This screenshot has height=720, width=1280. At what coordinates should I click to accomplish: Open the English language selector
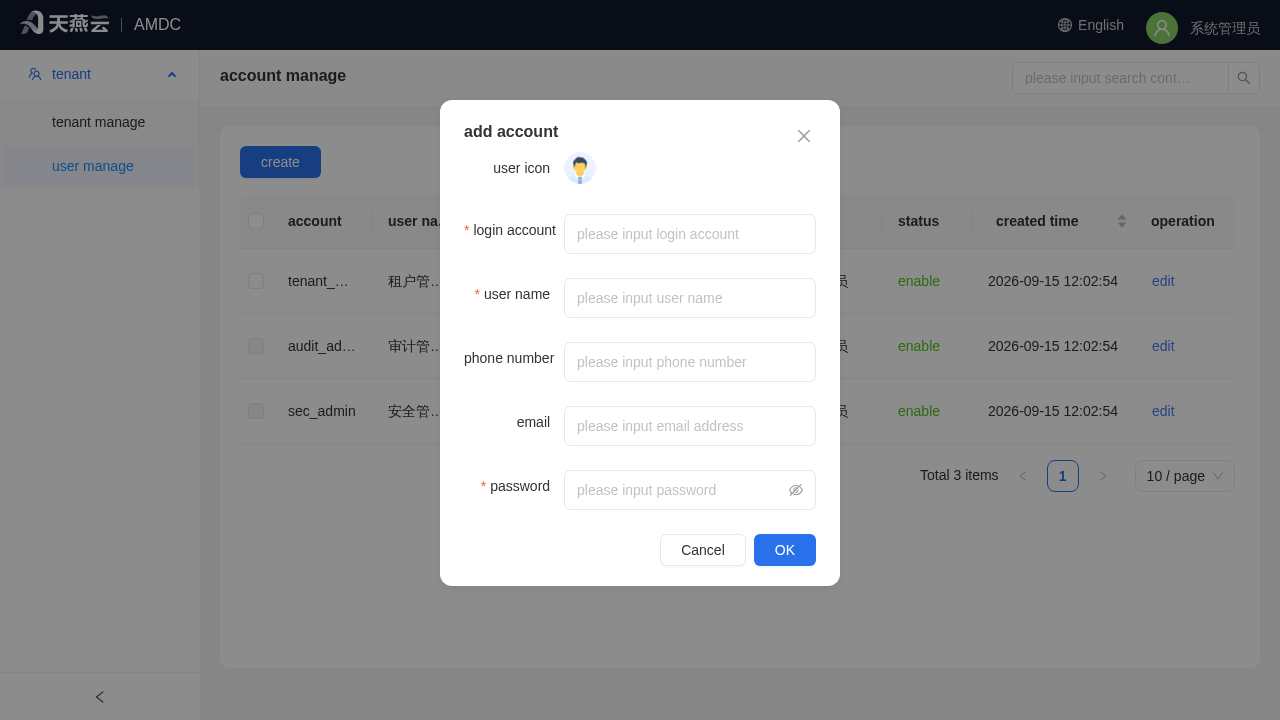pyautogui.click(x=1091, y=25)
